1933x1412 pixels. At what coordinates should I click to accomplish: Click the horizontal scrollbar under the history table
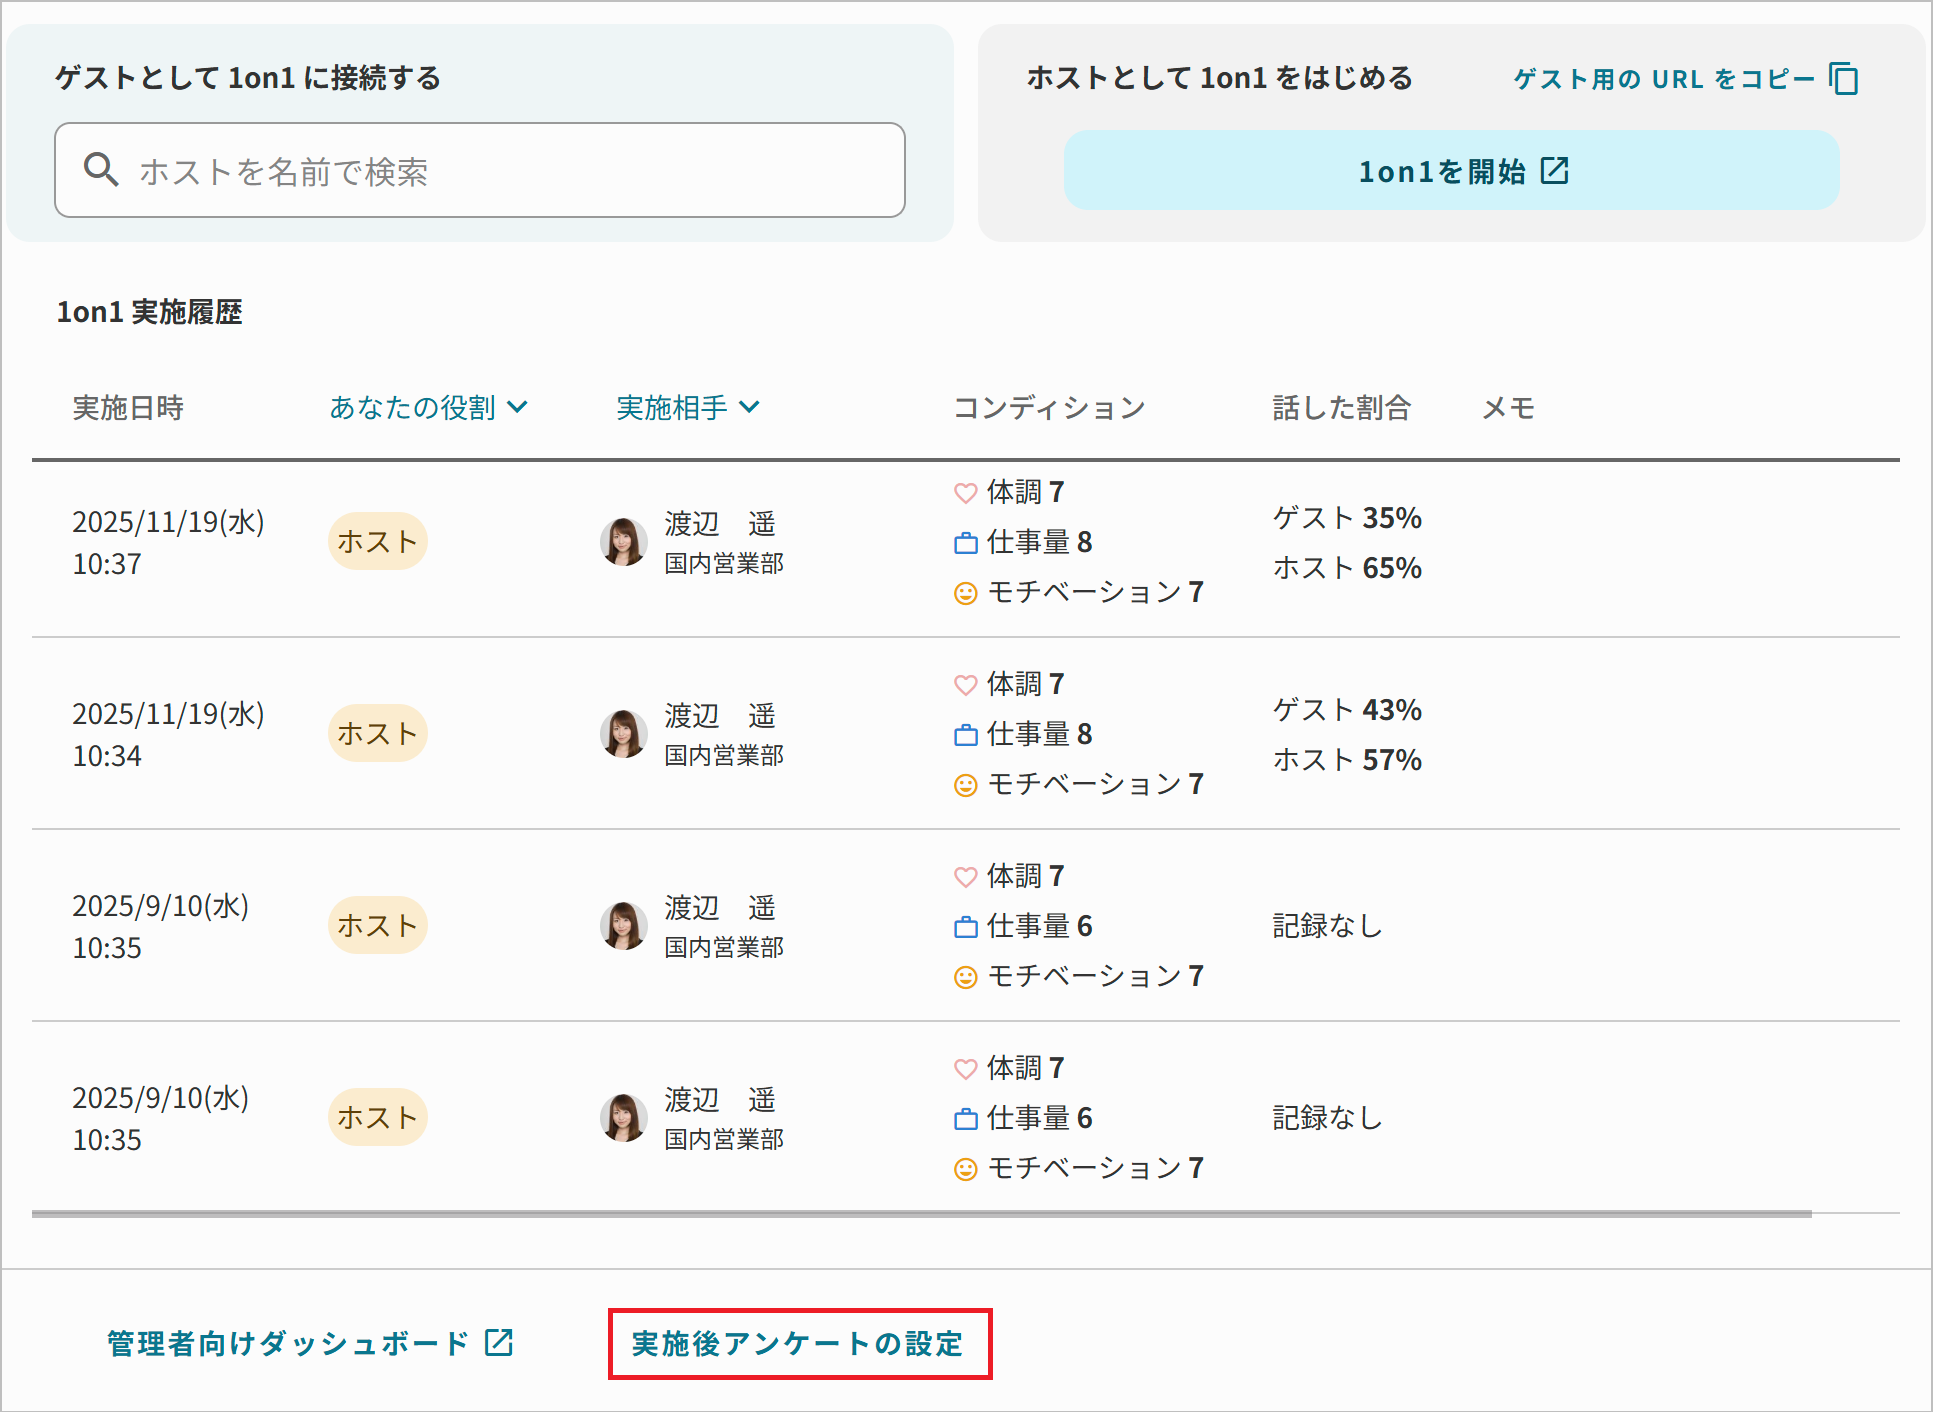point(920,1214)
